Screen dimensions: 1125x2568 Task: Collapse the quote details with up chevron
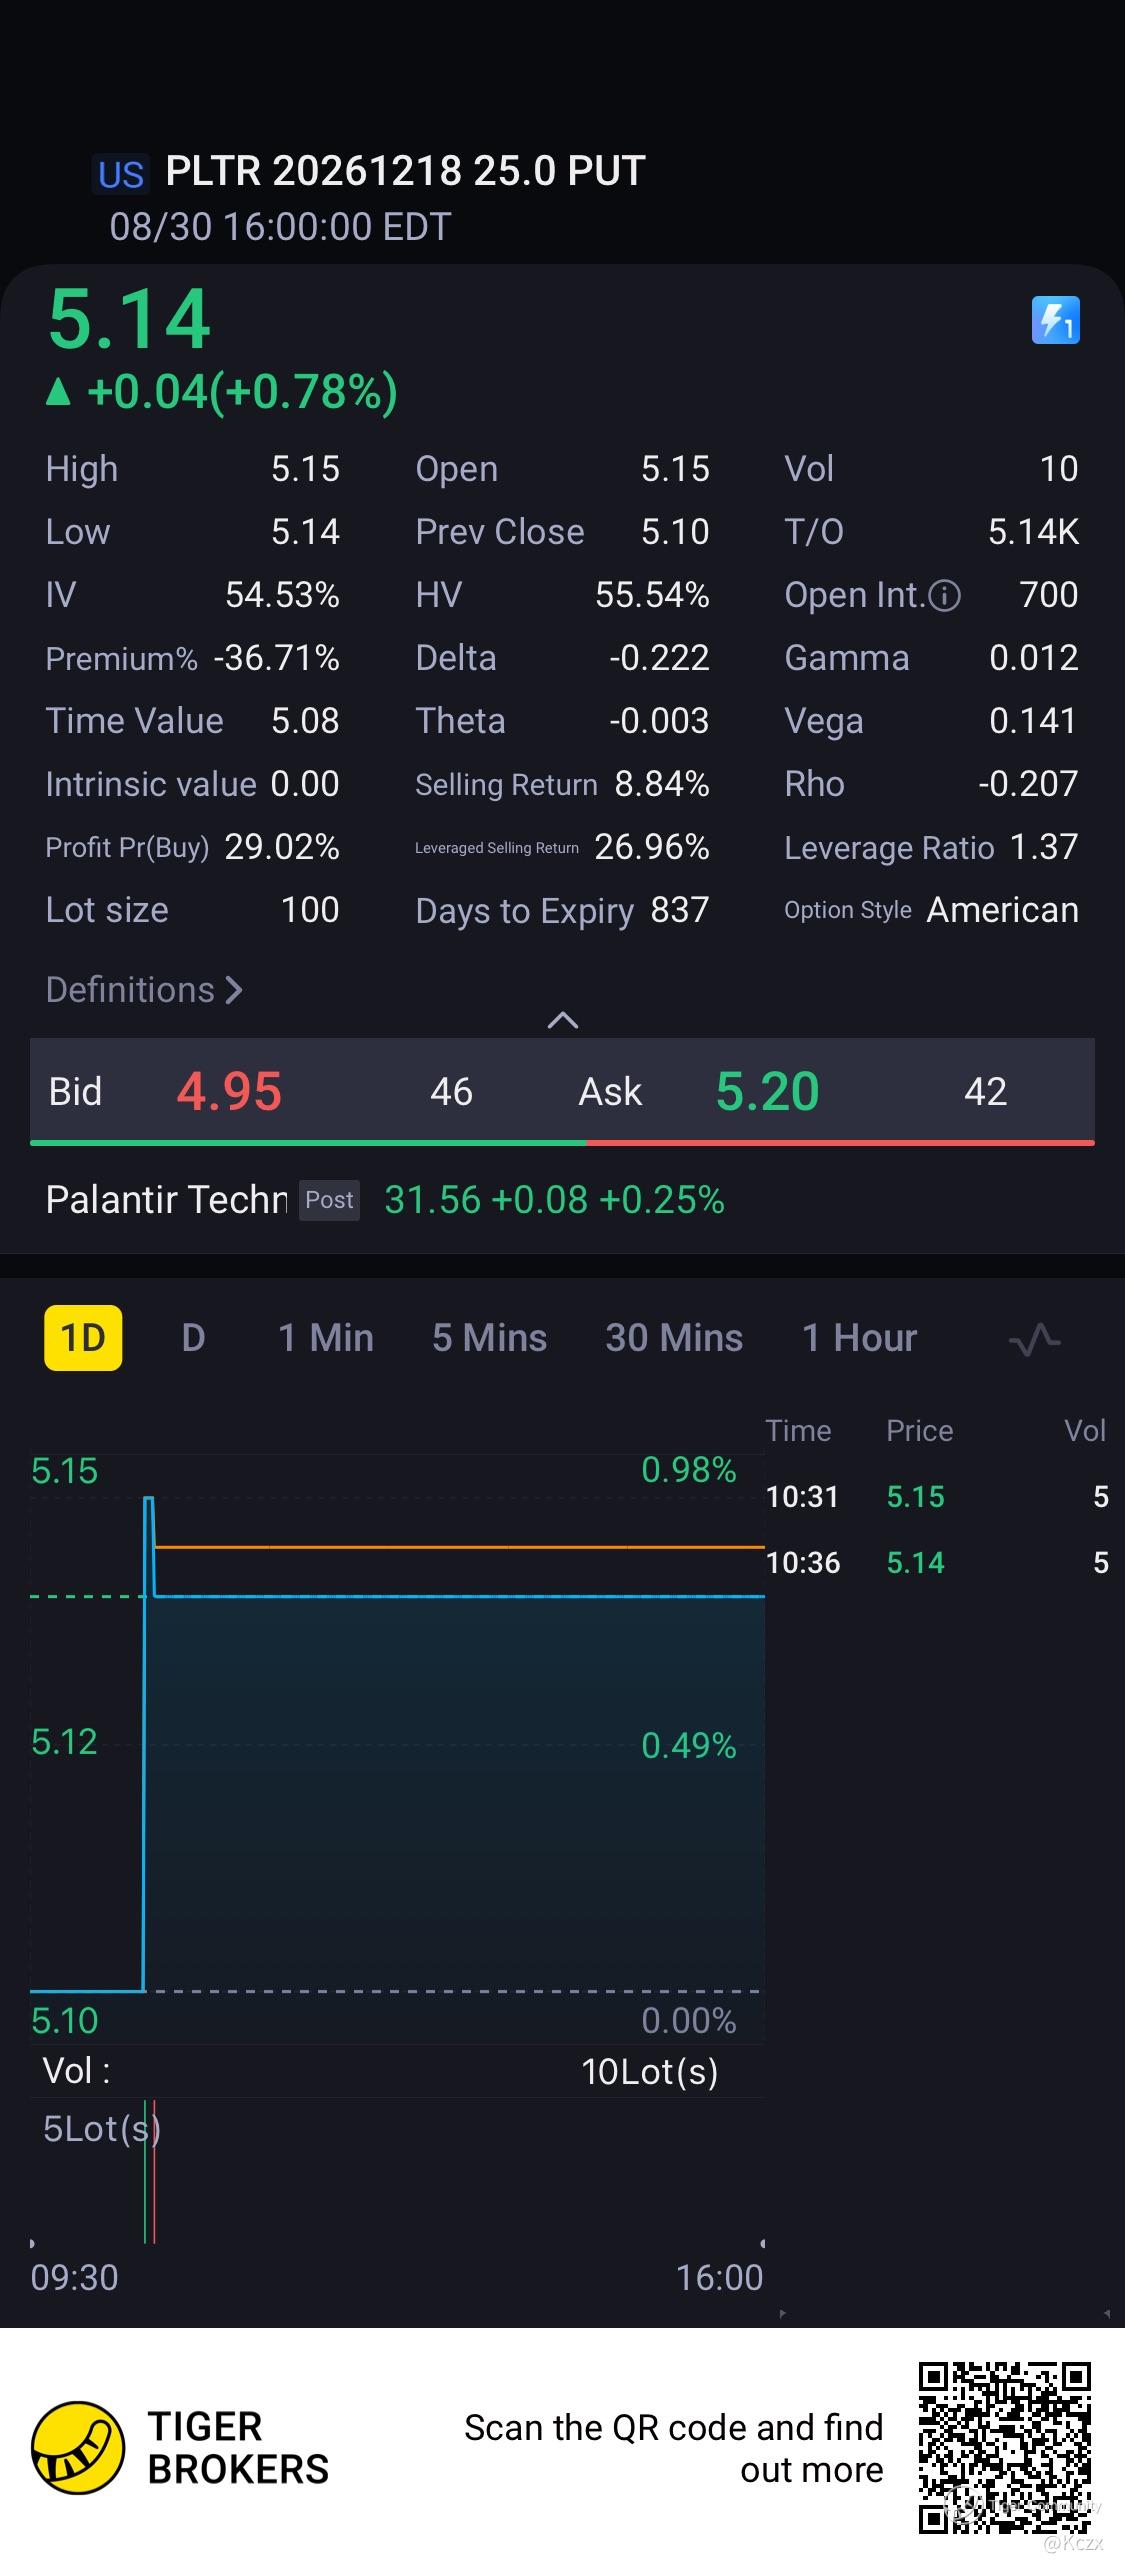coord(563,1020)
